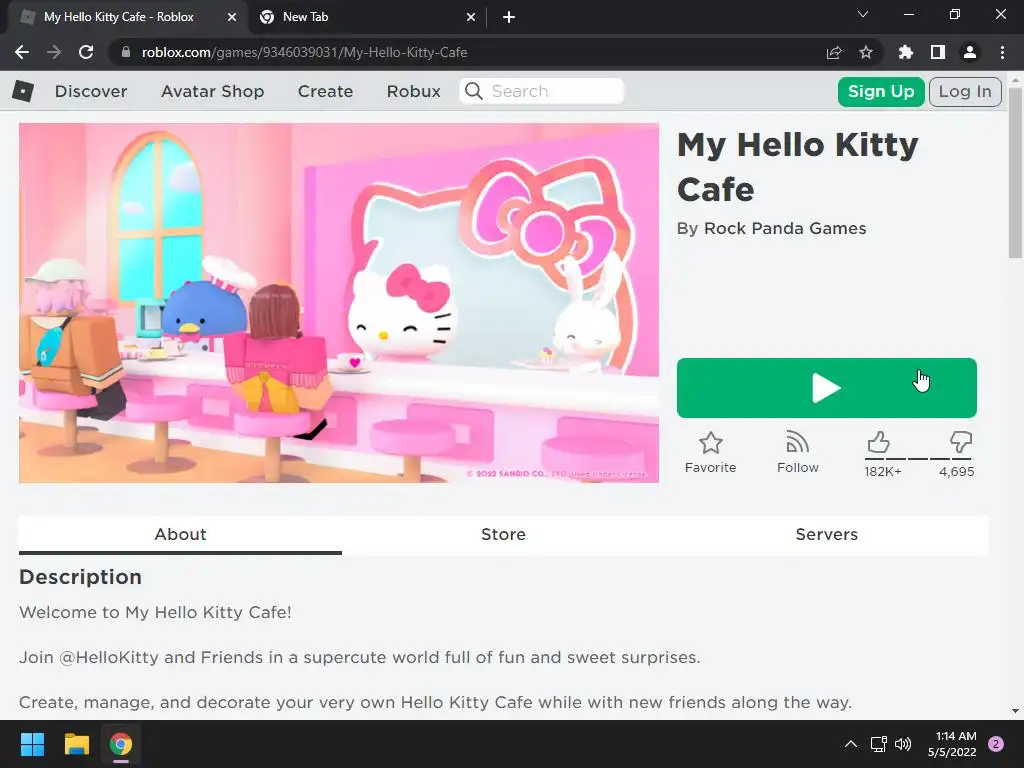Image resolution: width=1024 pixels, height=768 pixels.
Task: Reload the page with the refresh icon
Action: 86,52
